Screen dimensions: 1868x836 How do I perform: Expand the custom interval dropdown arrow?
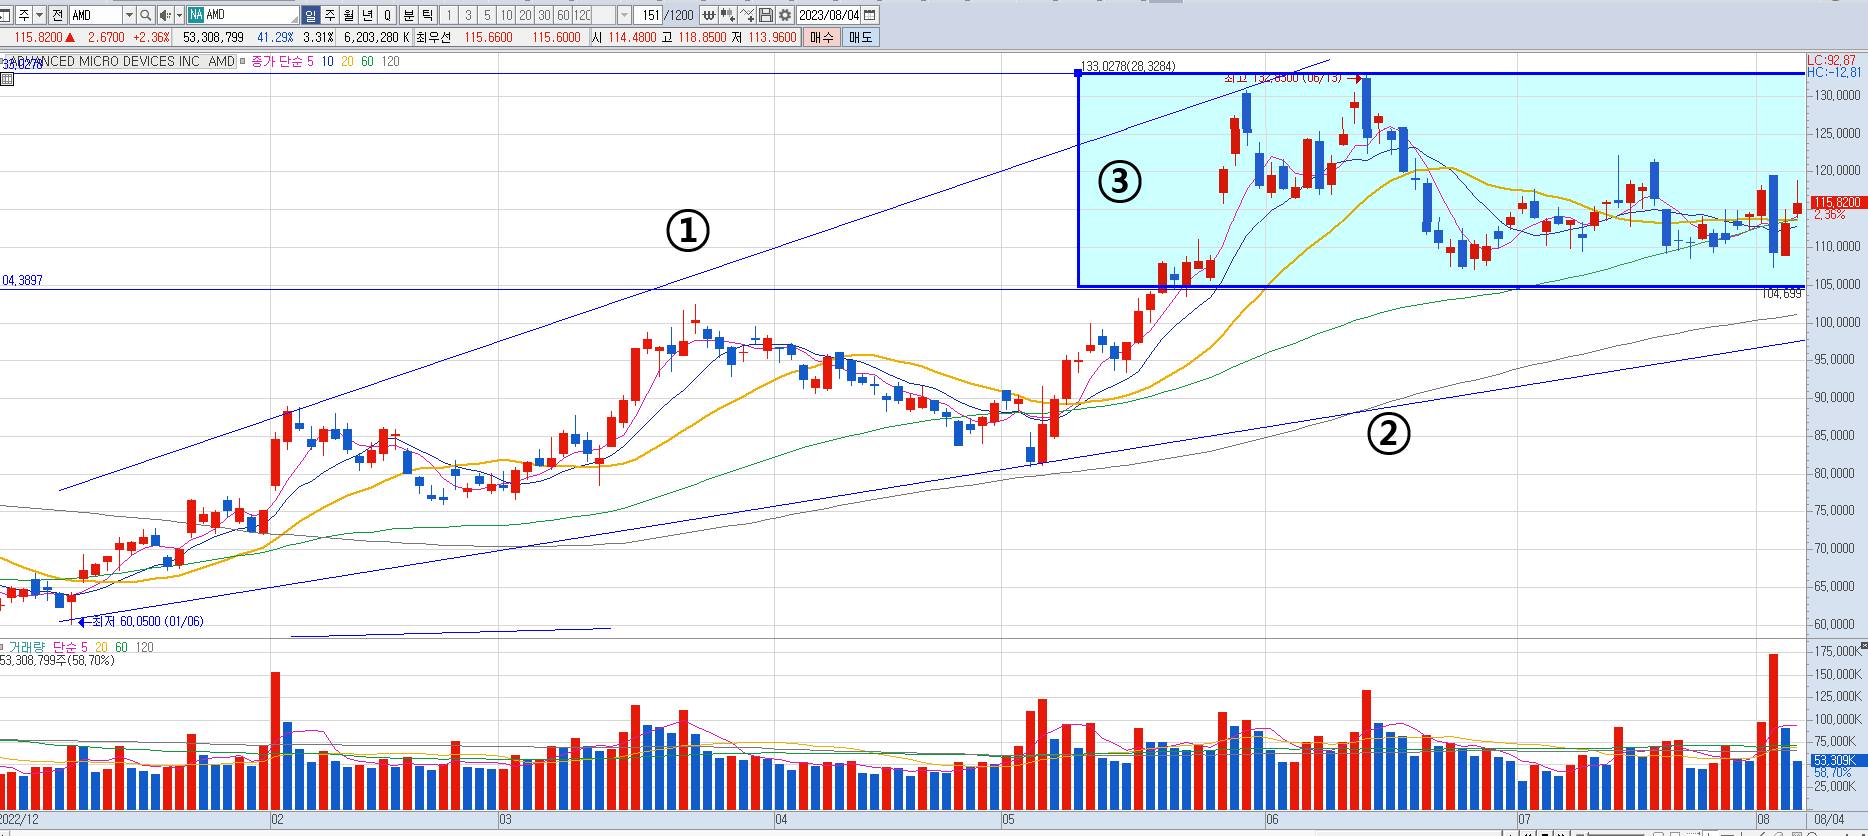tap(624, 15)
